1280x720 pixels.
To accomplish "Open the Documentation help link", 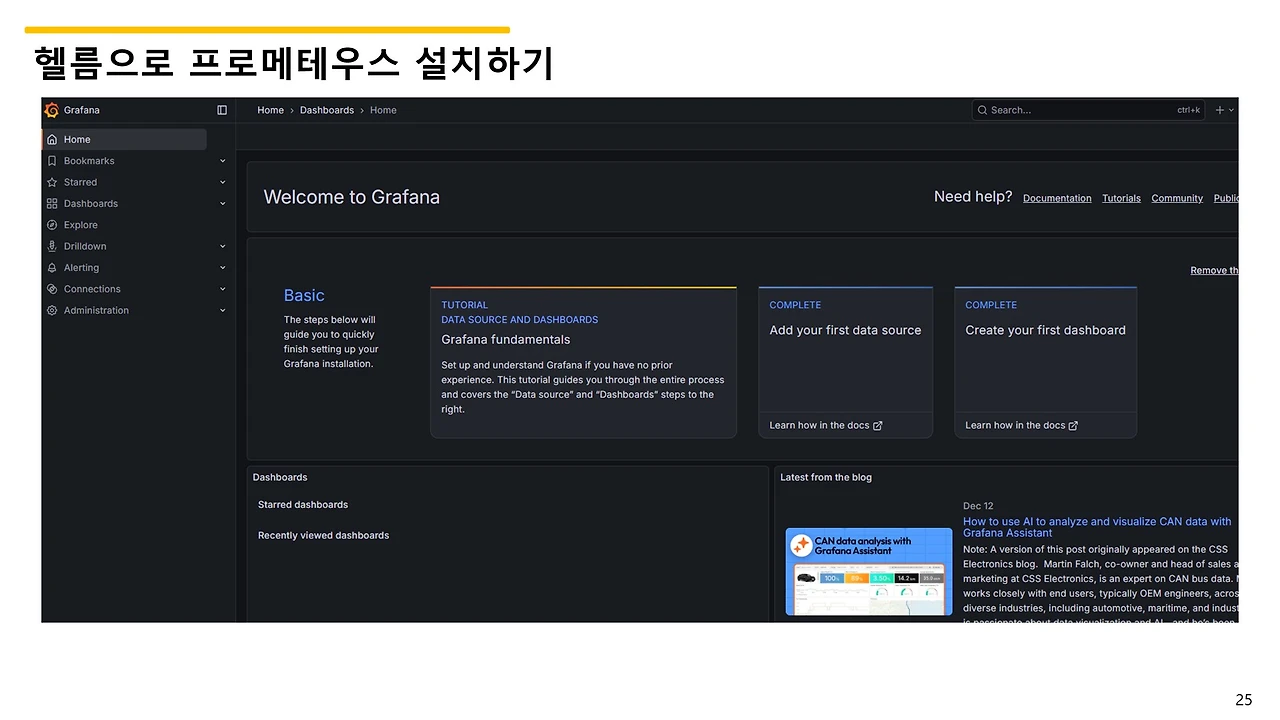I will coord(1057,198).
